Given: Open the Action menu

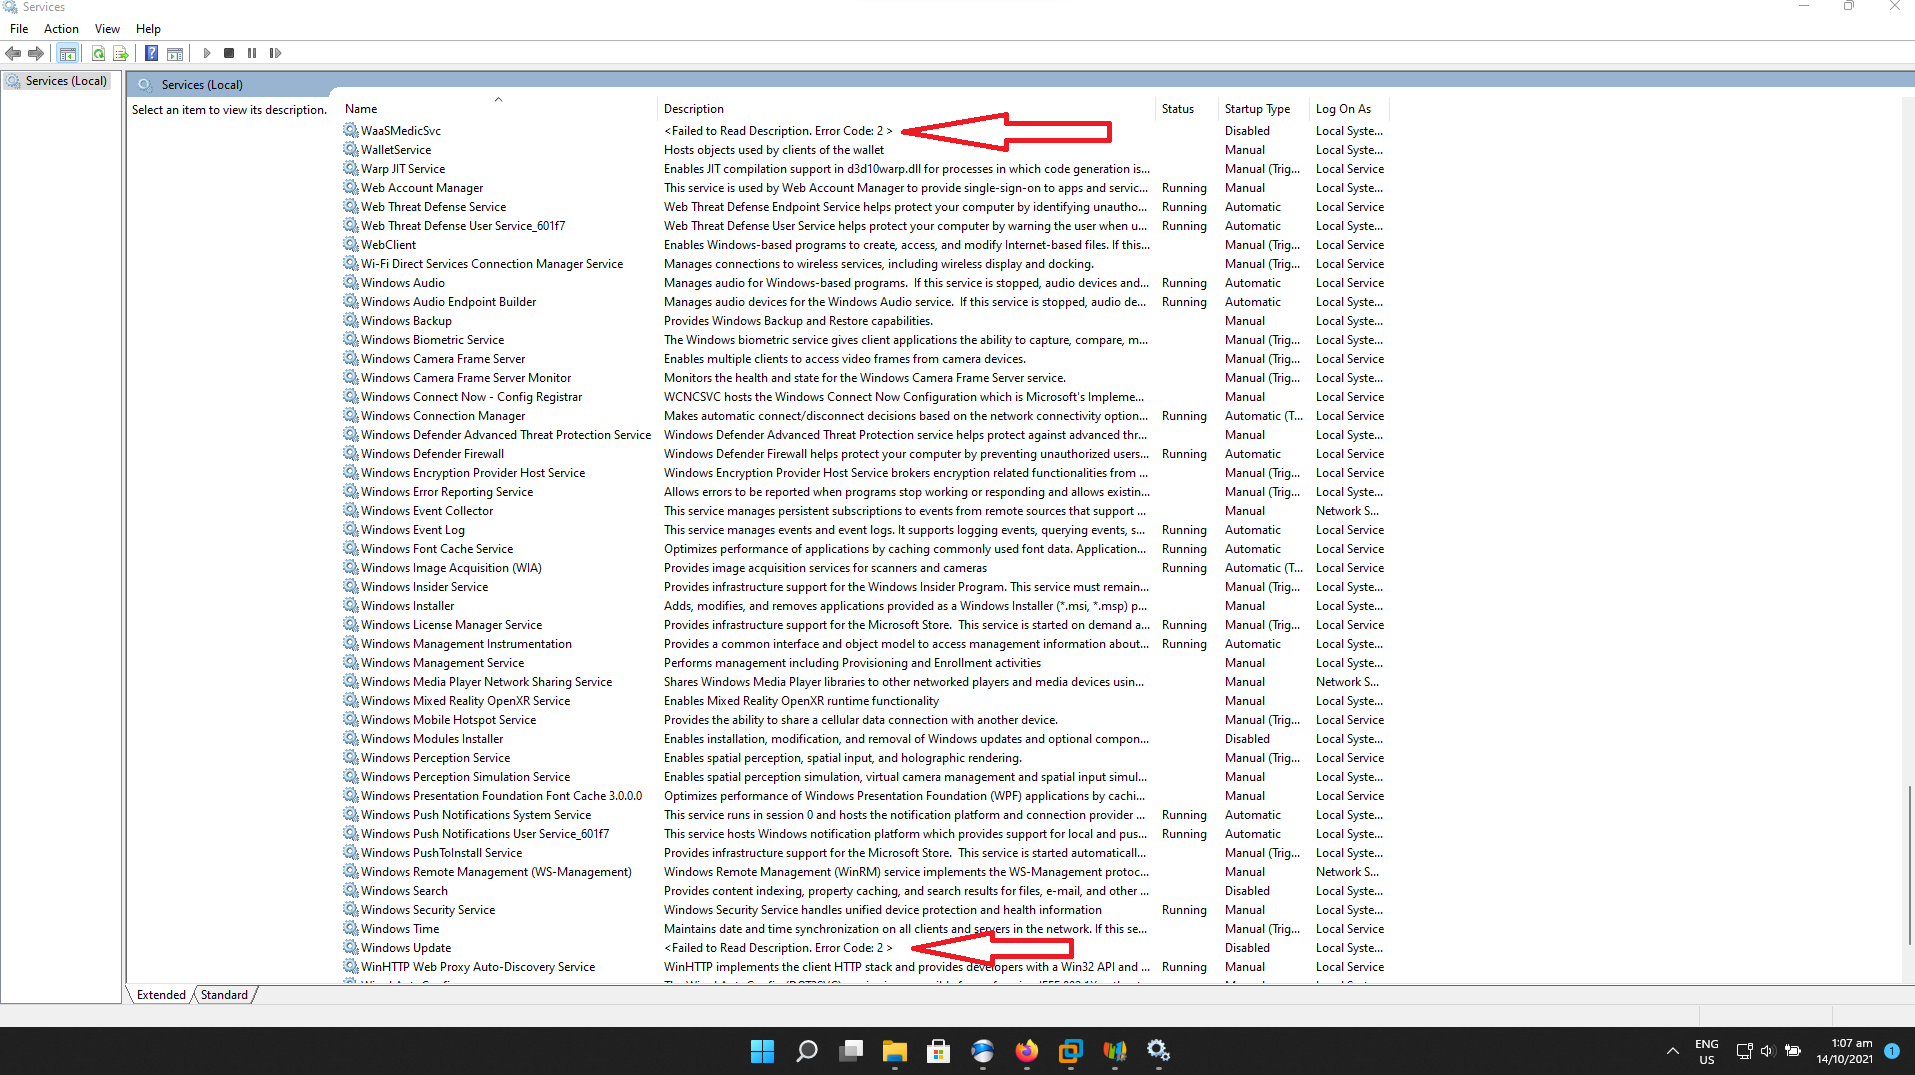Looking at the screenshot, I should 61,29.
